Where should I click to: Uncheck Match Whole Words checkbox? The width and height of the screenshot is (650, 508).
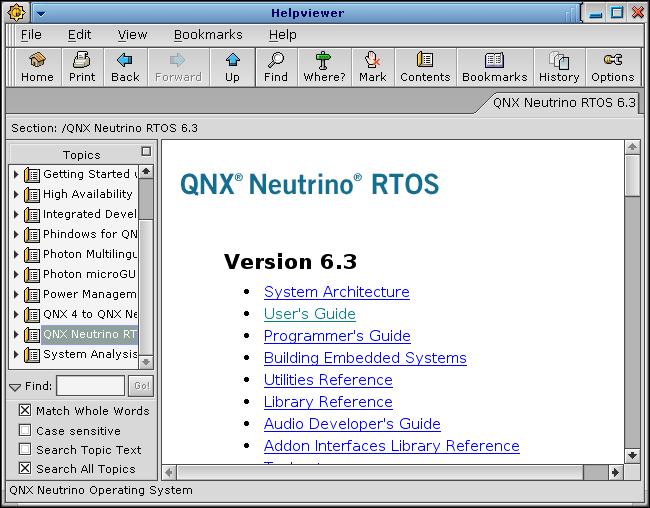point(25,411)
